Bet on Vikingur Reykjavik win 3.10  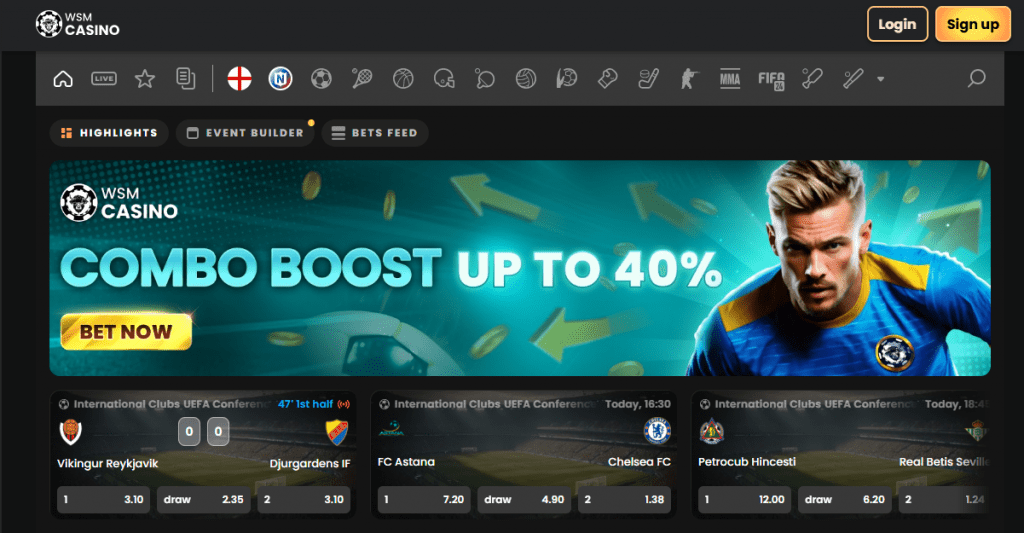[x=104, y=500]
